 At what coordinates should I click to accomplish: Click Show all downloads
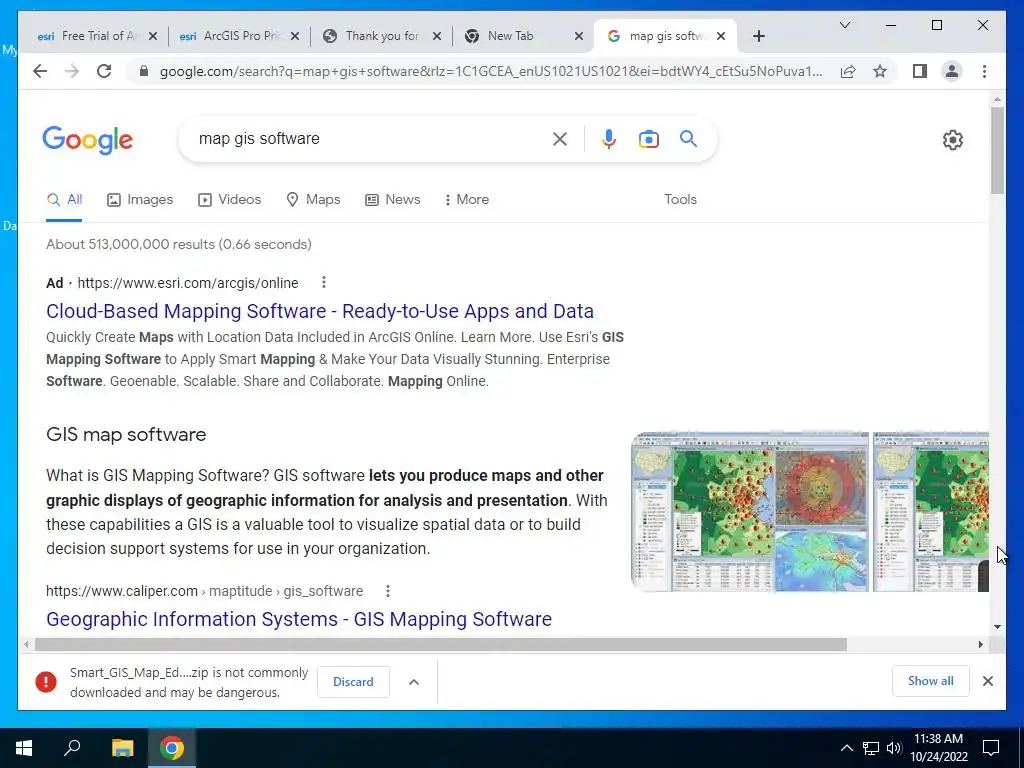930,680
